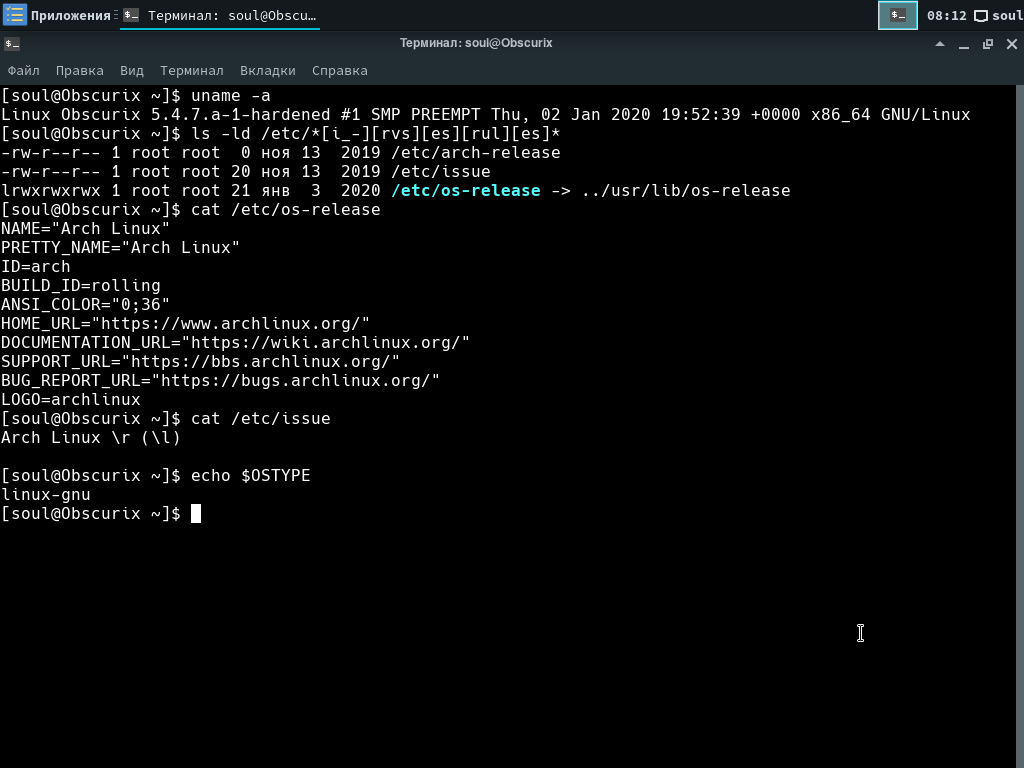Click the text /etc/arch-release
The width and height of the screenshot is (1024, 768).
point(475,153)
